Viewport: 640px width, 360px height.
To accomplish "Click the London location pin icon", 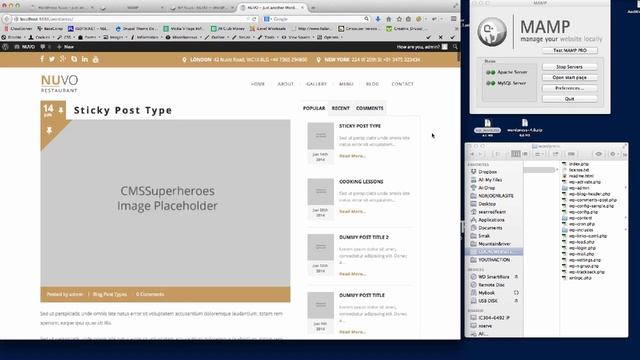I will pyautogui.click(x=184, y=60).
